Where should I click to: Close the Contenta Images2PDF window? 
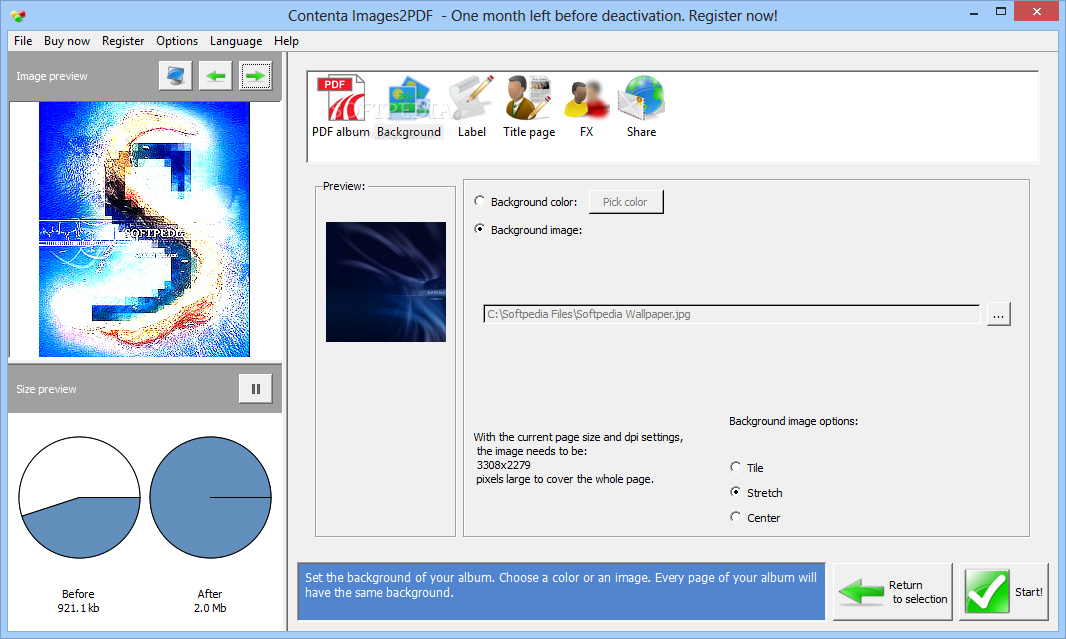(1037, 12)
